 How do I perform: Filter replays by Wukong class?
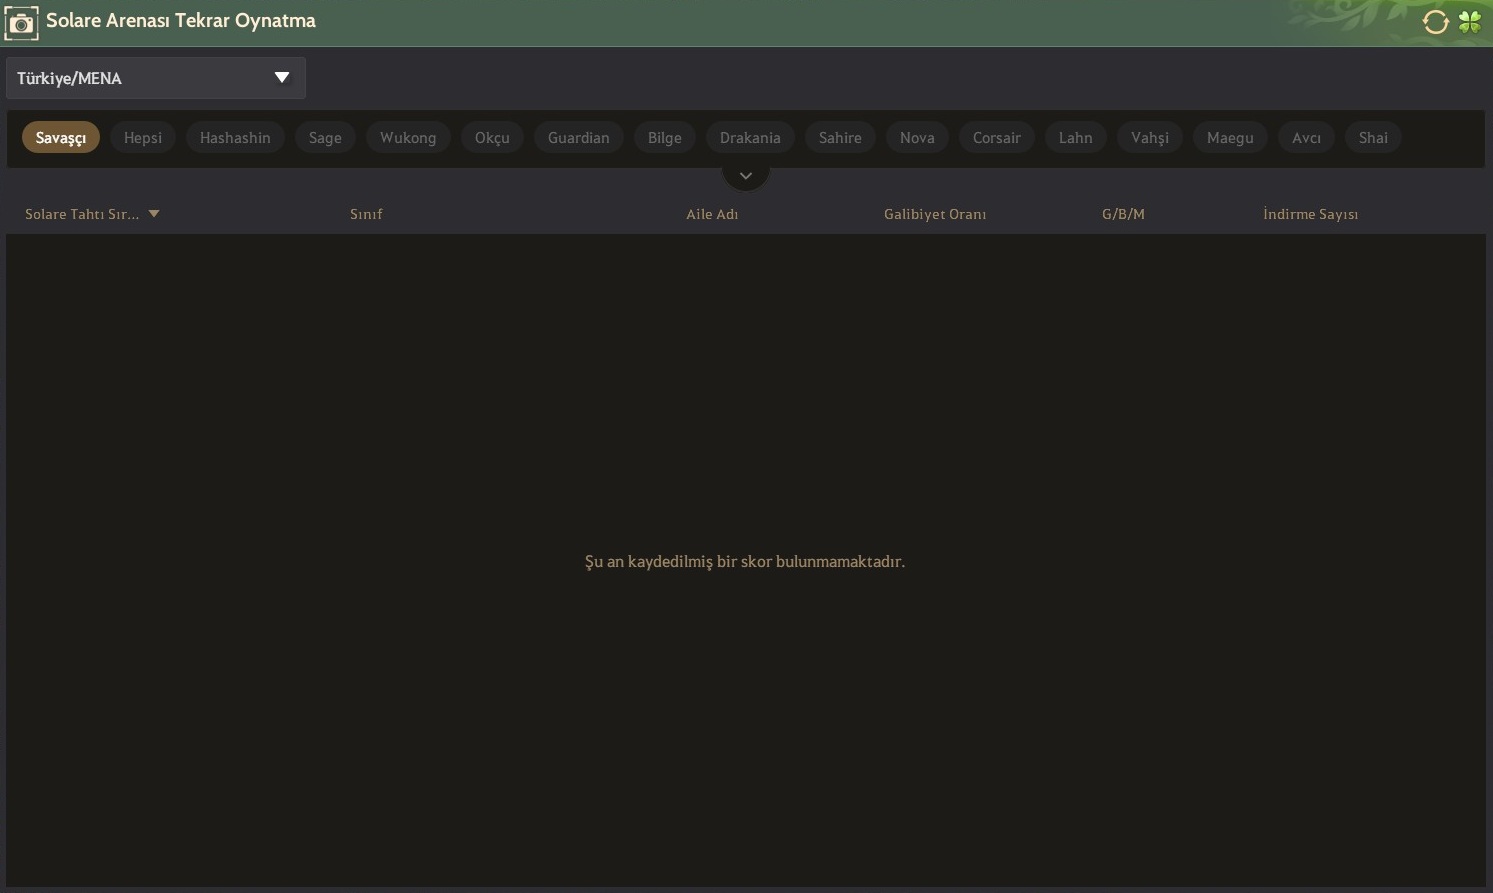pyautogui.click(x=408, y=138)
